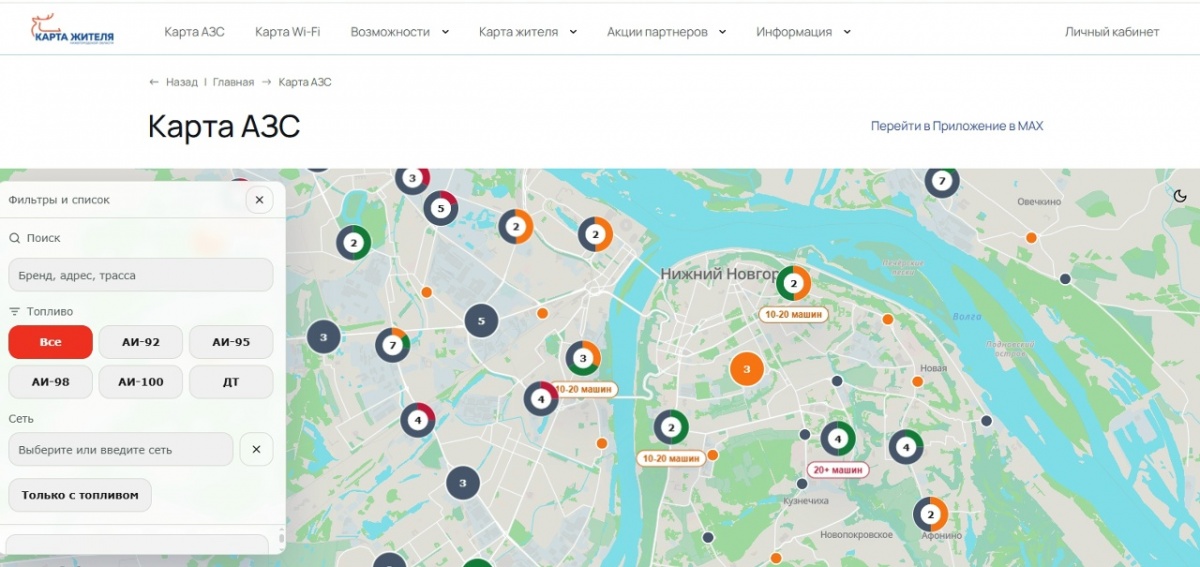
Task: Focus the Бренд, адрес, трасса search field
Action: [140, 275]
